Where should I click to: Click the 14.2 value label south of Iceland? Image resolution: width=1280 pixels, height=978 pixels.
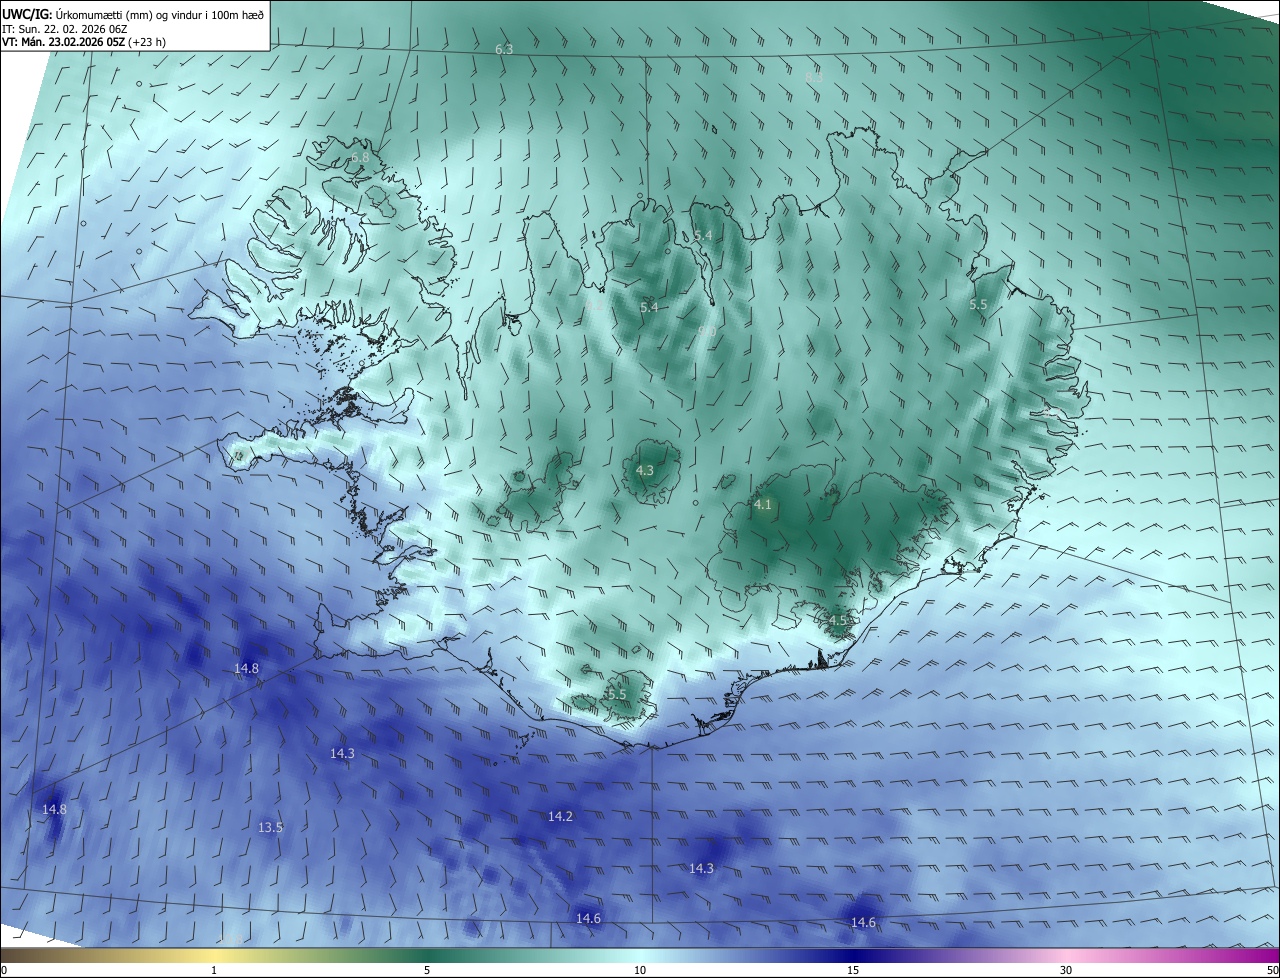pyautogui.click(x=560, y=816)
